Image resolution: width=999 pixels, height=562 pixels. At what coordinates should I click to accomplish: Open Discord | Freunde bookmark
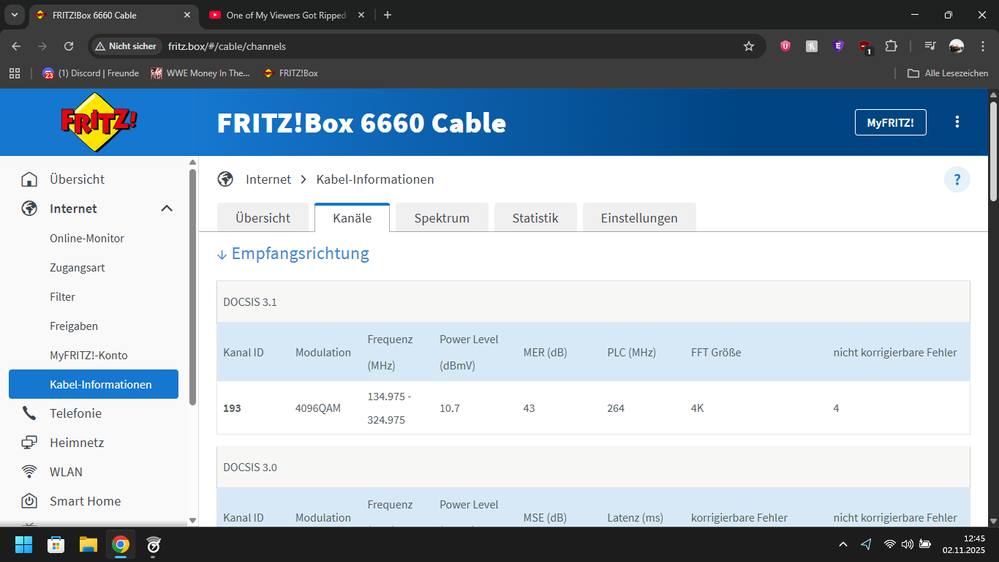[x=90, y=73]
